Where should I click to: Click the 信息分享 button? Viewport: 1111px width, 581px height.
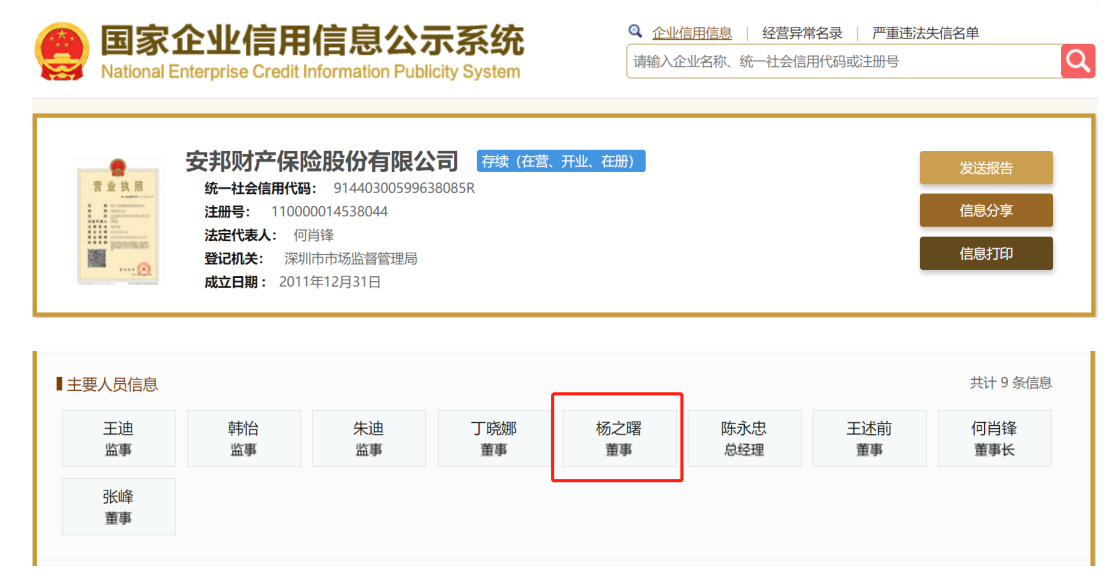click(986, 210)
